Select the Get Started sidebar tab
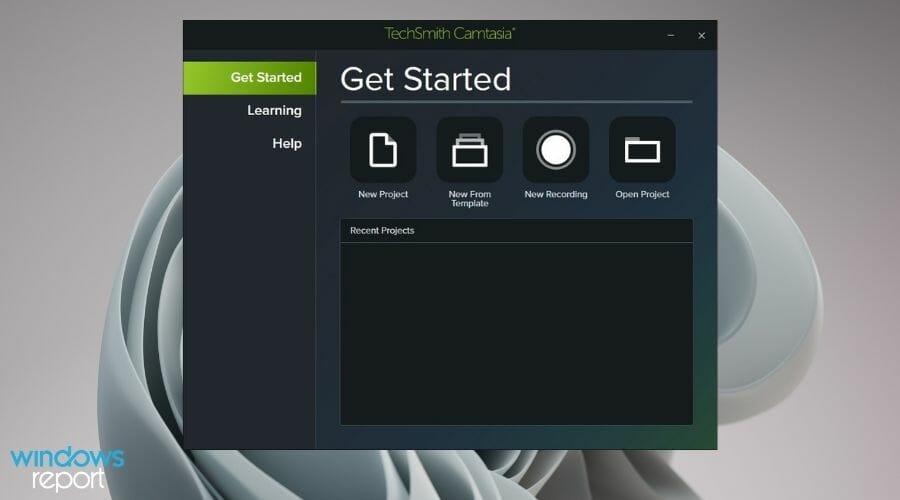 [x=250, y=77]
